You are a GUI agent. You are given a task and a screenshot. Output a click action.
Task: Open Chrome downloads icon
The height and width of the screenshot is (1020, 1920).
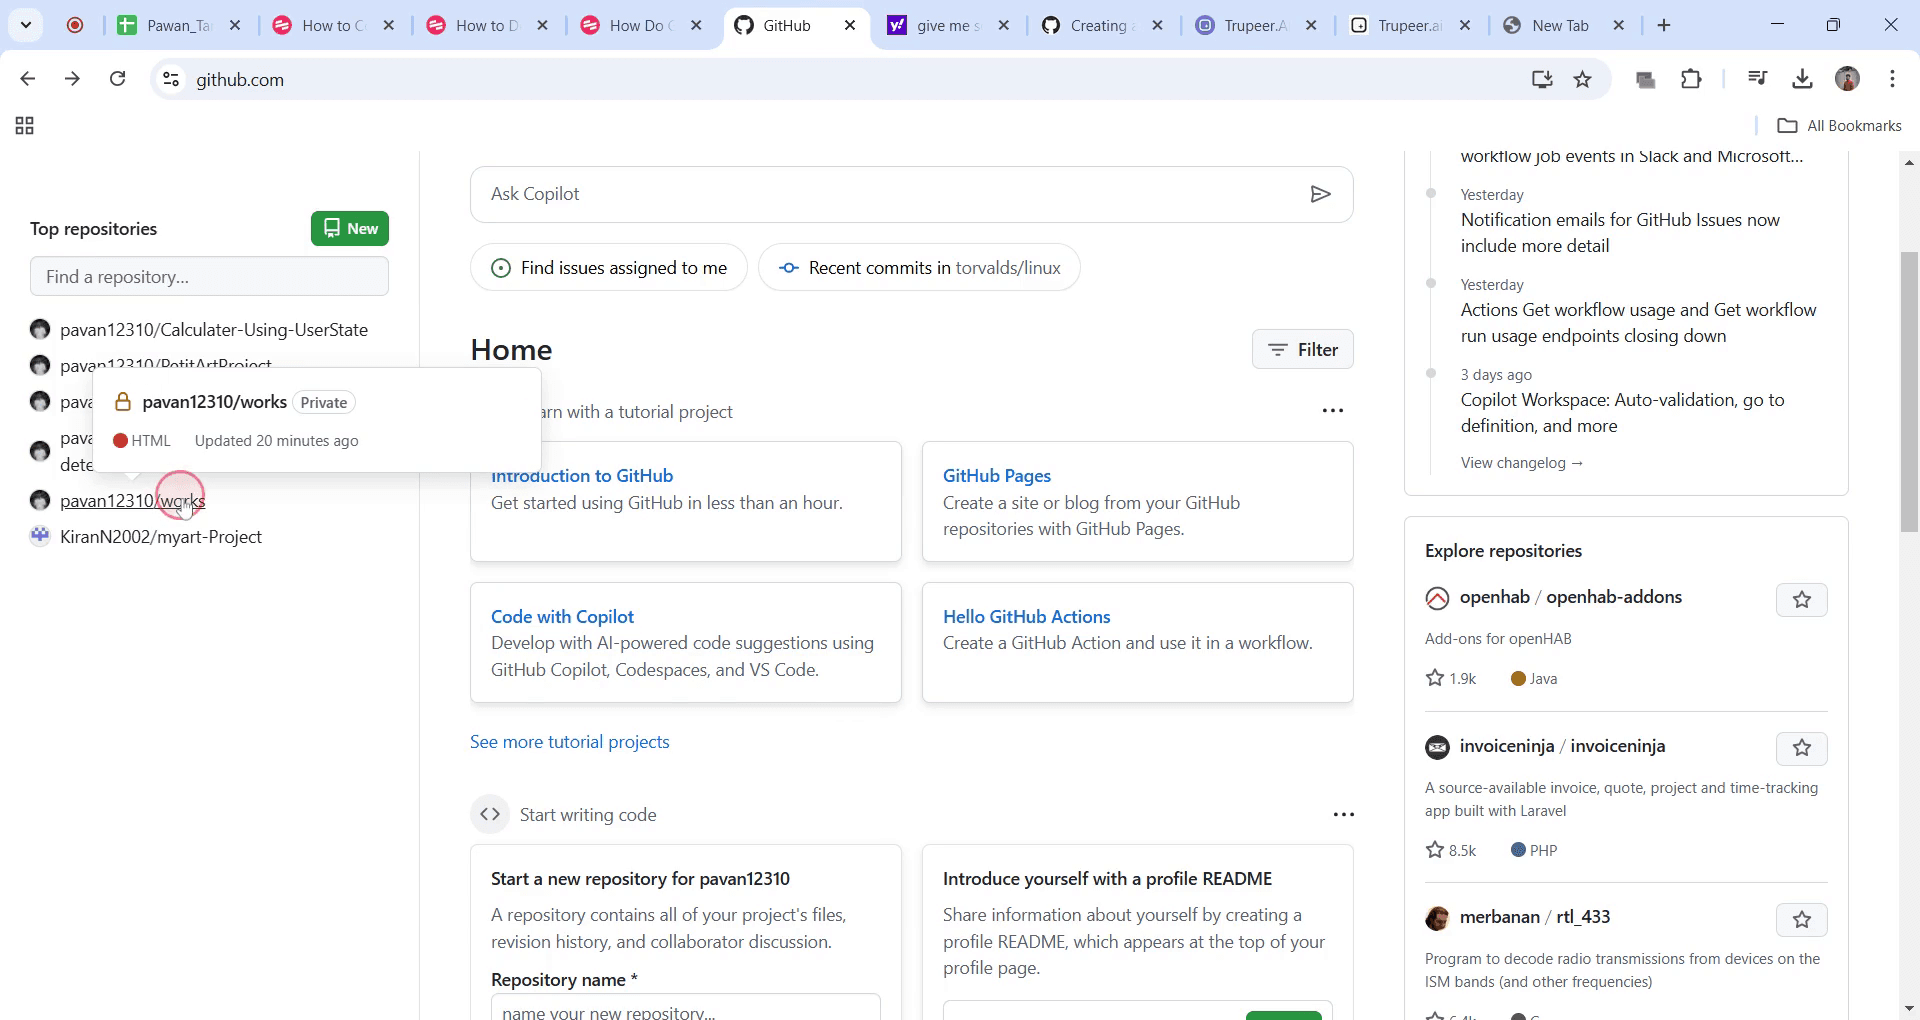(1802, 79)
